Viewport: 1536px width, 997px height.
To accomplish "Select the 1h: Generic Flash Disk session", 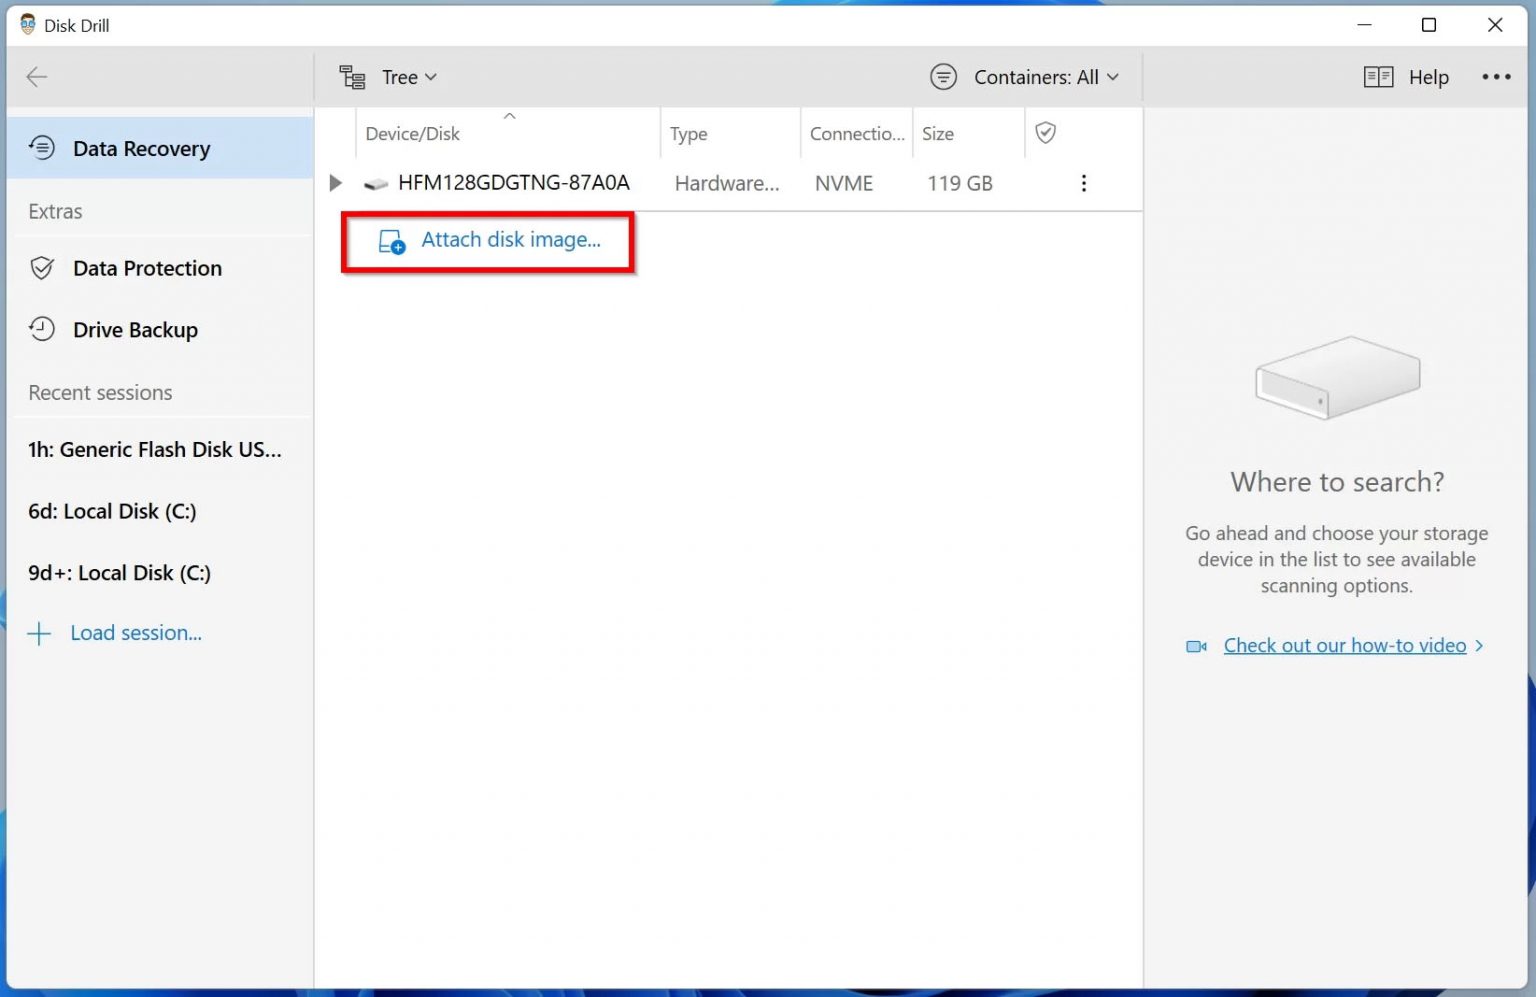I will coord(153,449).
